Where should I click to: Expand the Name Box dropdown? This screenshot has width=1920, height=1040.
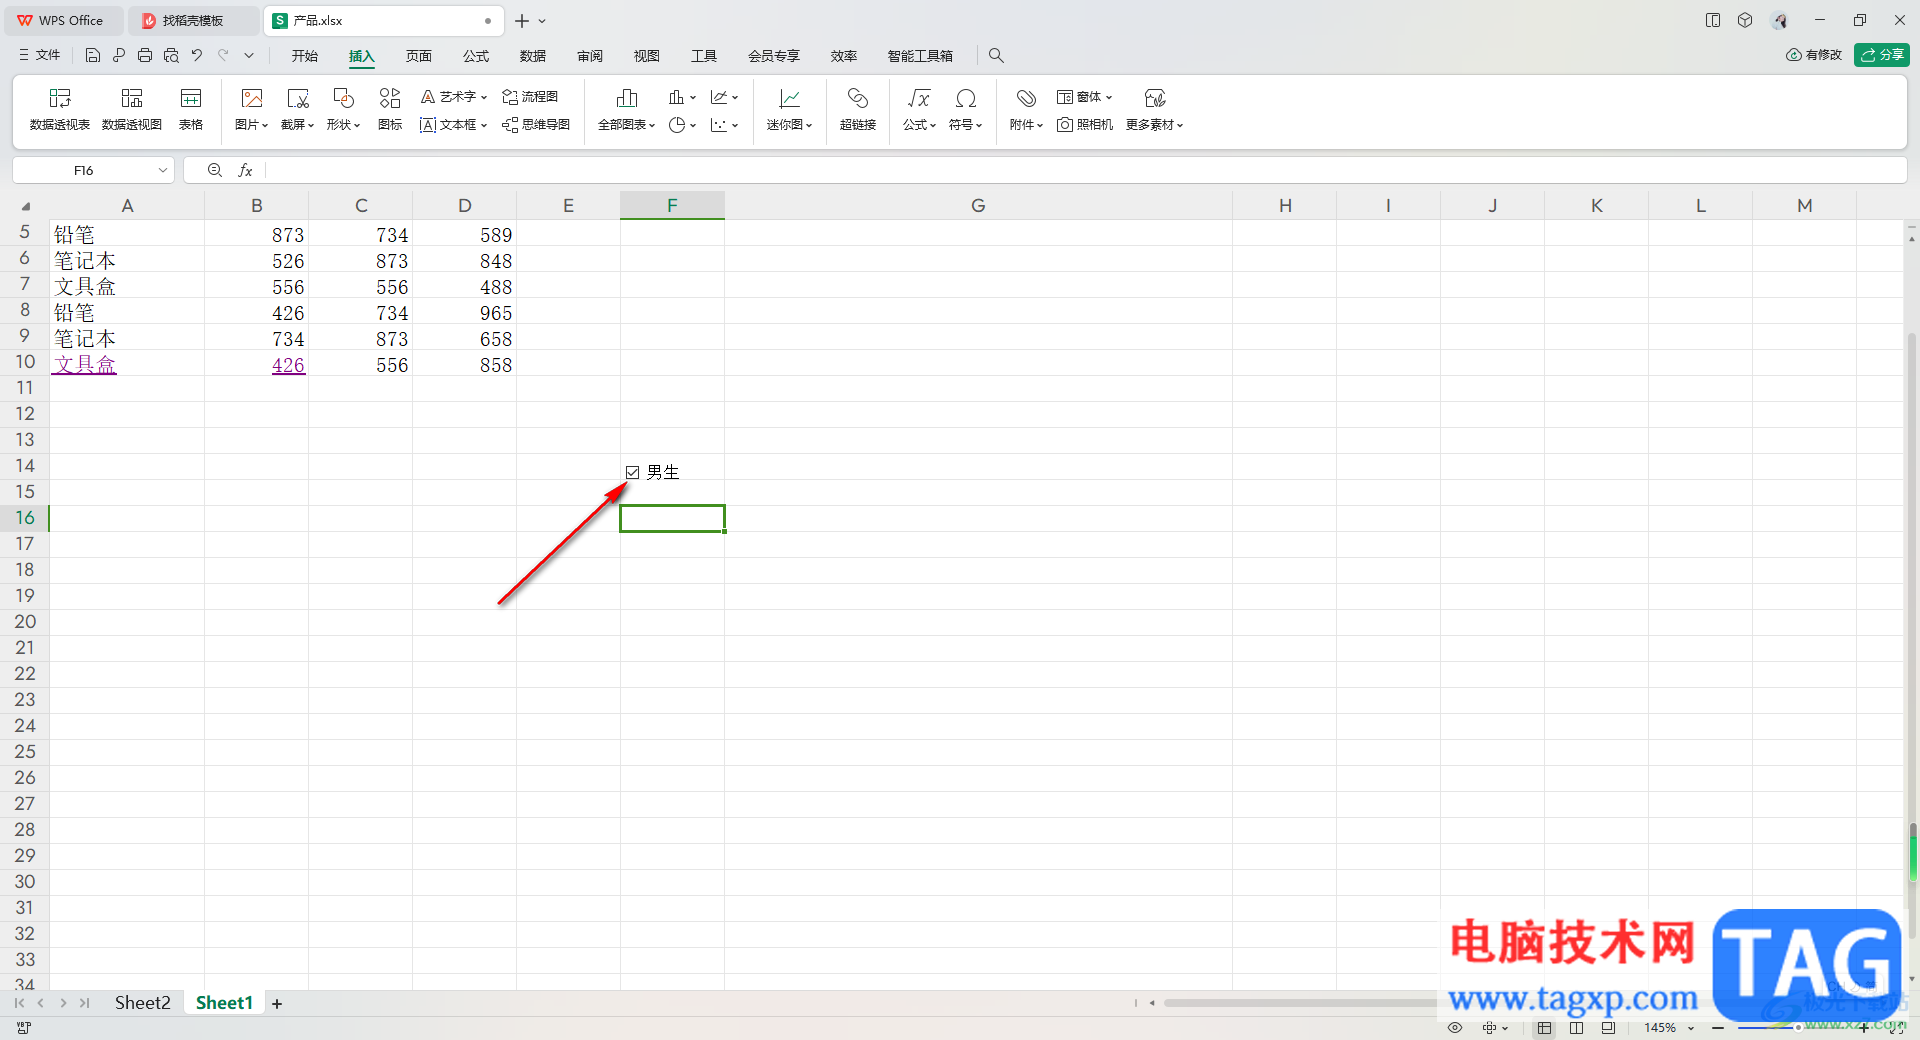pos(162,171)
